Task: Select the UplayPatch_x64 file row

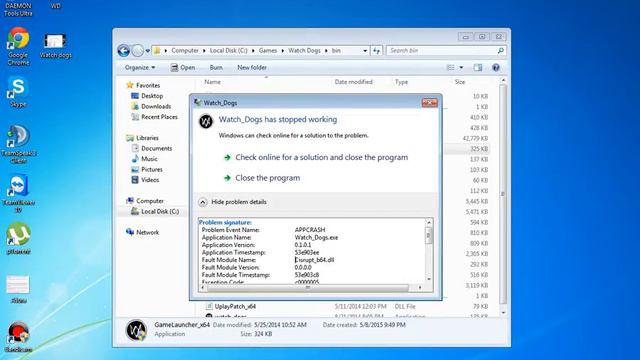Action: tap(347, 306)
